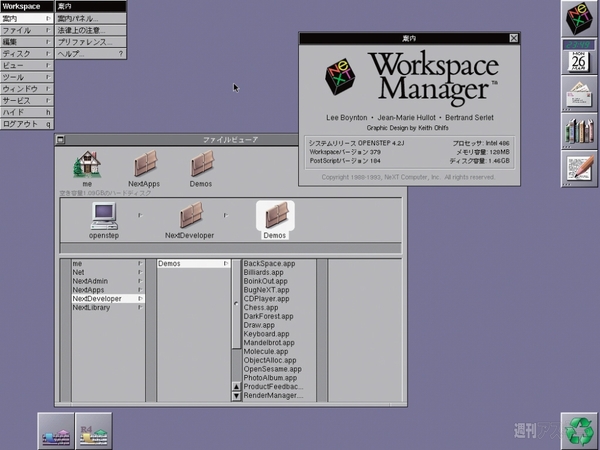Open the Recycler icon
Screen dimensions: 600x450
[580, 431]
